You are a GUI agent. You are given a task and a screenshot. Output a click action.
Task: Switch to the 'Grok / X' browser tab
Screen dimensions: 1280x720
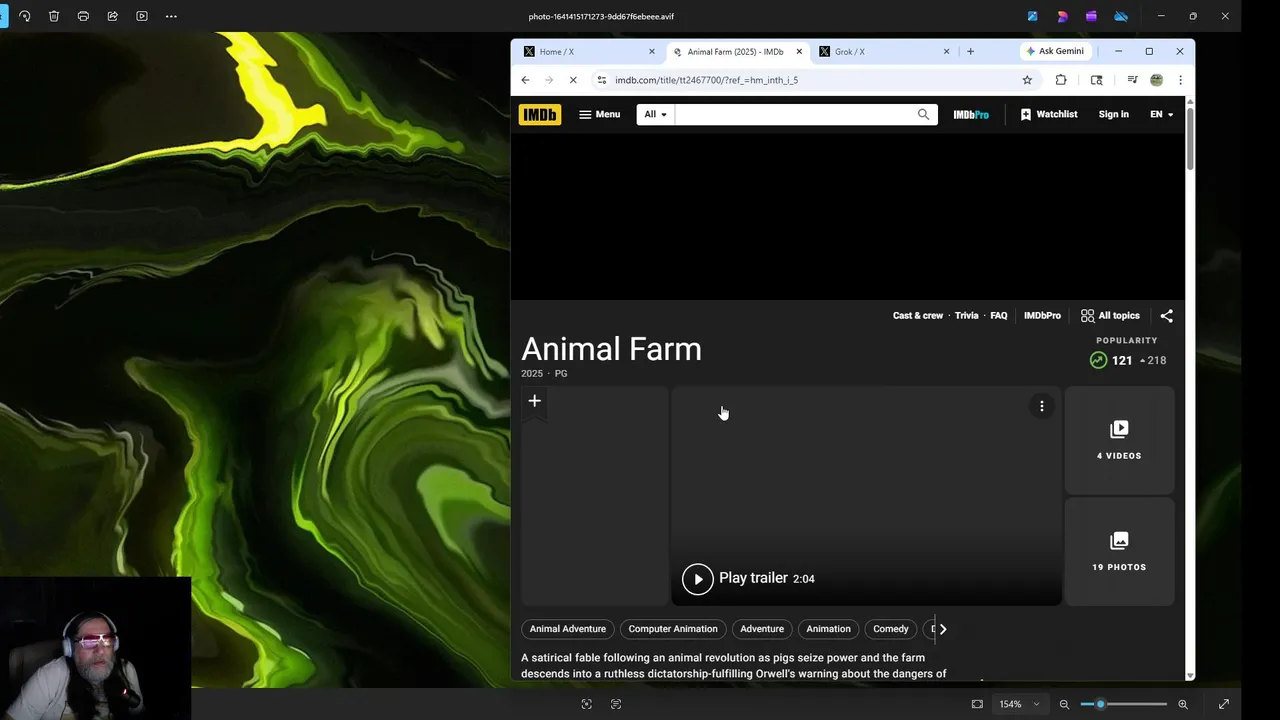pos(885,51)
